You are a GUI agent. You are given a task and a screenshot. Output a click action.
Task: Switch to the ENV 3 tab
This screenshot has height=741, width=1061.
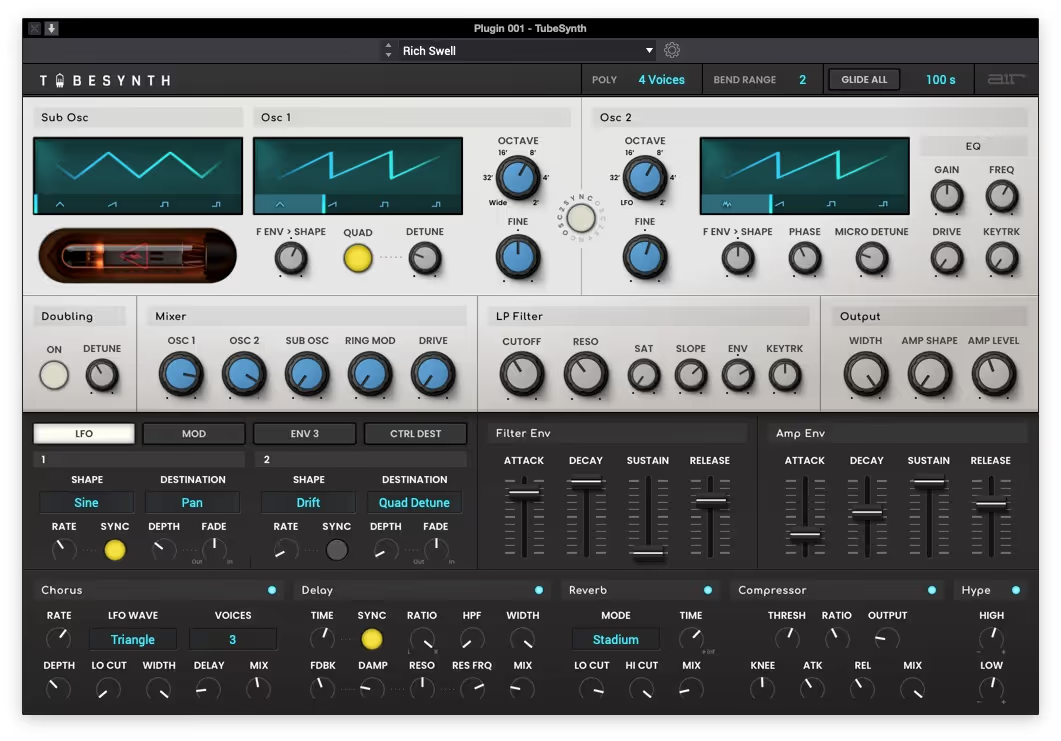[304, 434]
